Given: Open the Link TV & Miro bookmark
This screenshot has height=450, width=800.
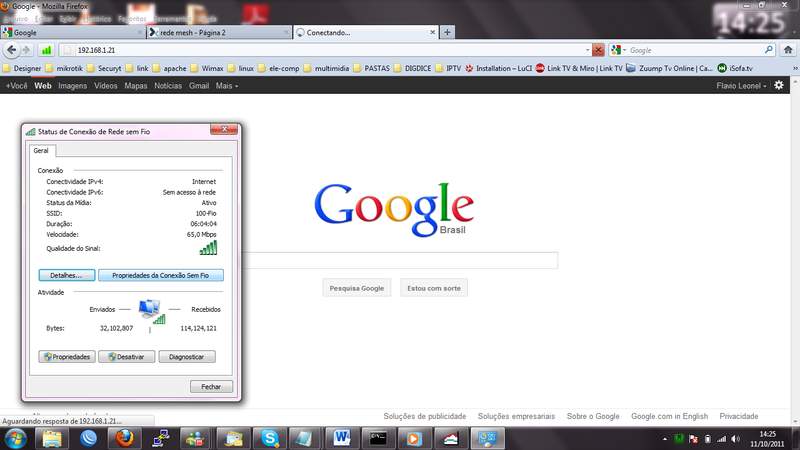Looking at the screenshot, I should click(579, 68).
